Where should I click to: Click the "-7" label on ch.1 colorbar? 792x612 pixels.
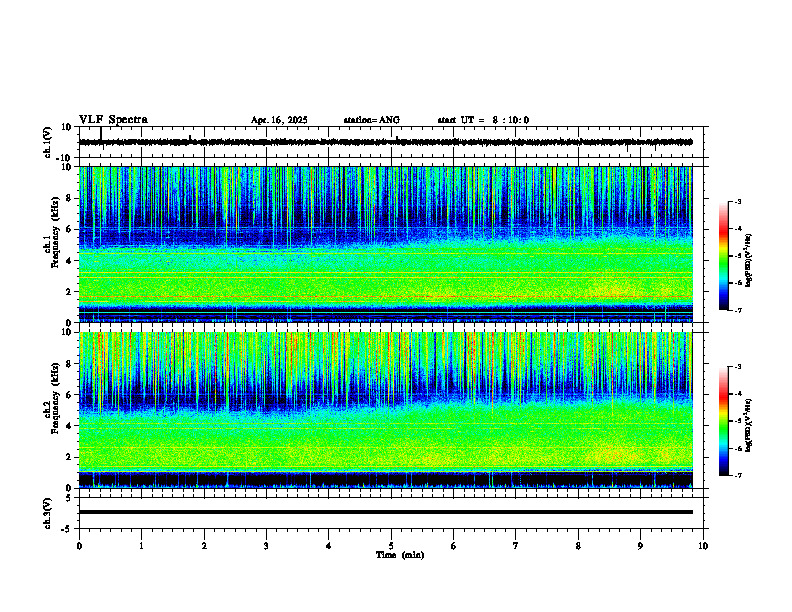click(x=738, y=310)
